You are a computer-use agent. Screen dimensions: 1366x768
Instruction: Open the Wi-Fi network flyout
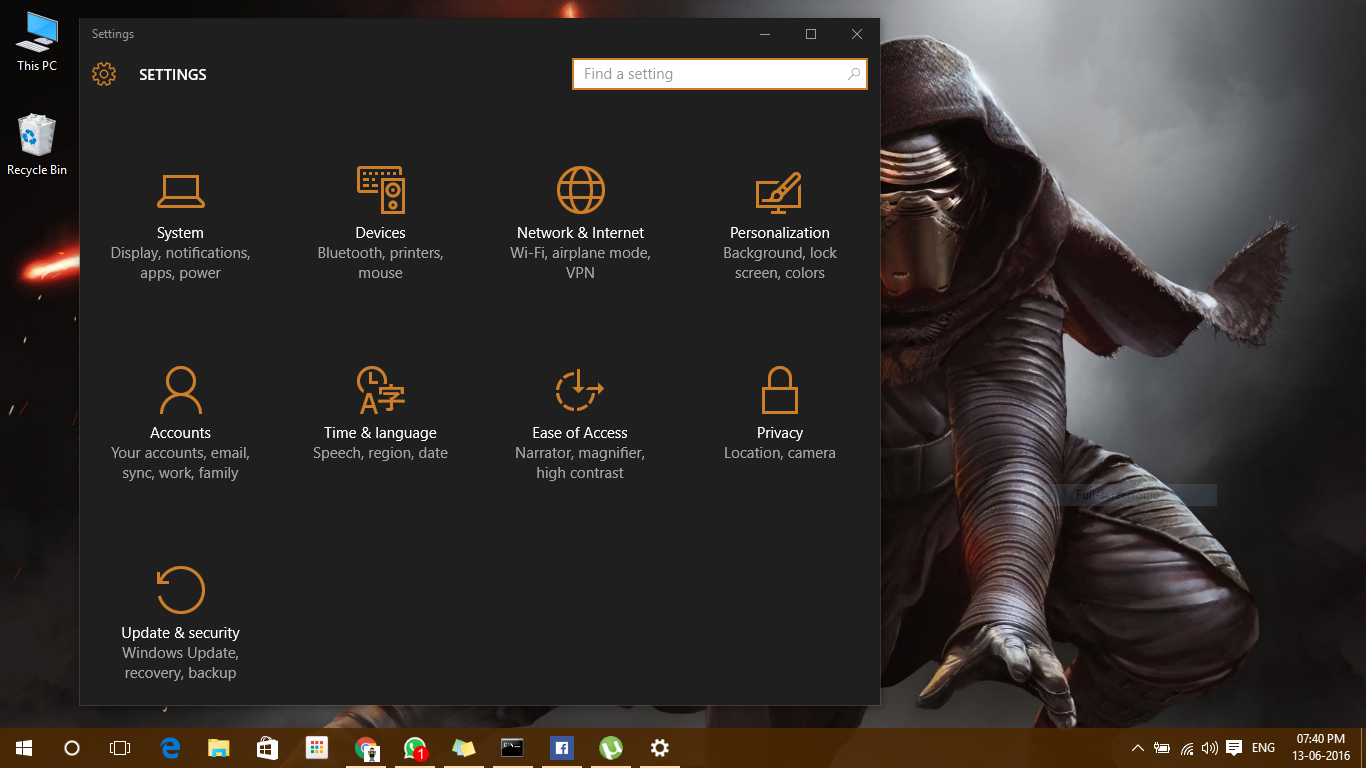pos(1187,748)
